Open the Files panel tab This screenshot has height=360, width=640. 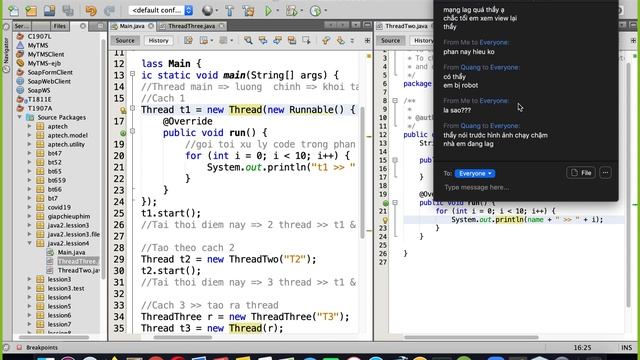60,26
